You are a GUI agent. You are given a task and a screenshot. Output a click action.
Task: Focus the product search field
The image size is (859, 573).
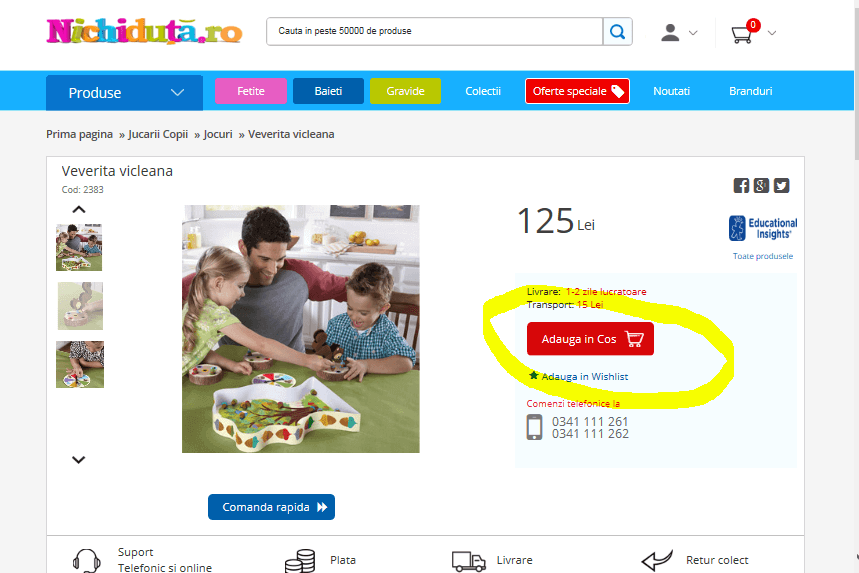[435, 31]
